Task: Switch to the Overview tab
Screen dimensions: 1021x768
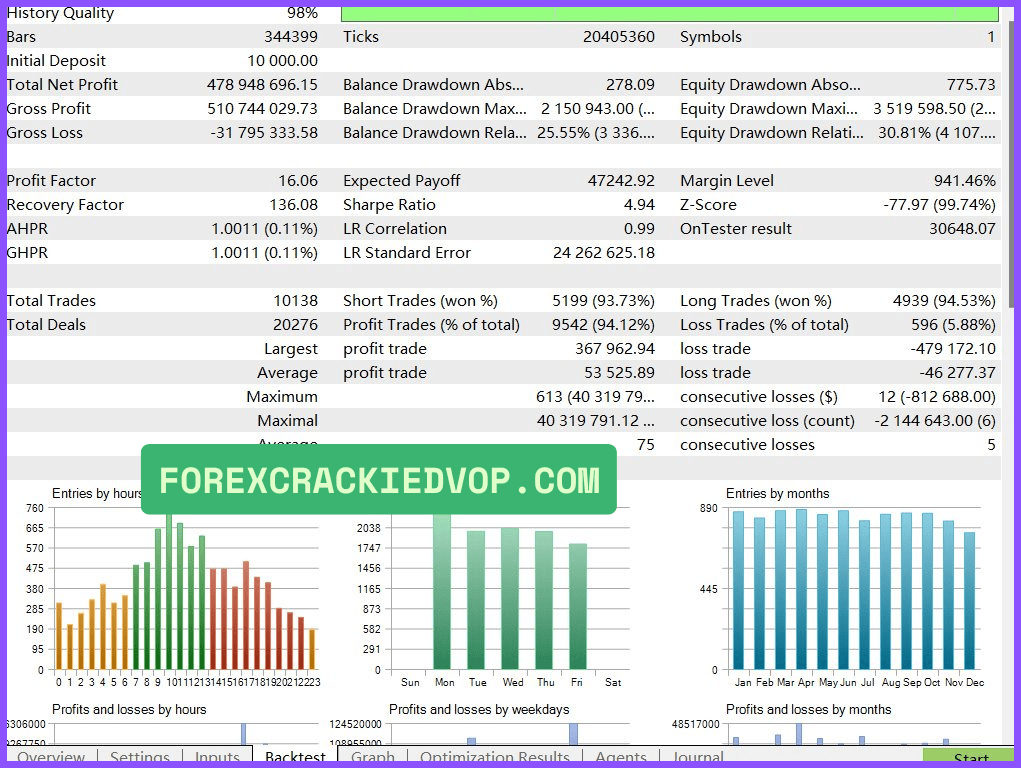Action: coord(51,757)
